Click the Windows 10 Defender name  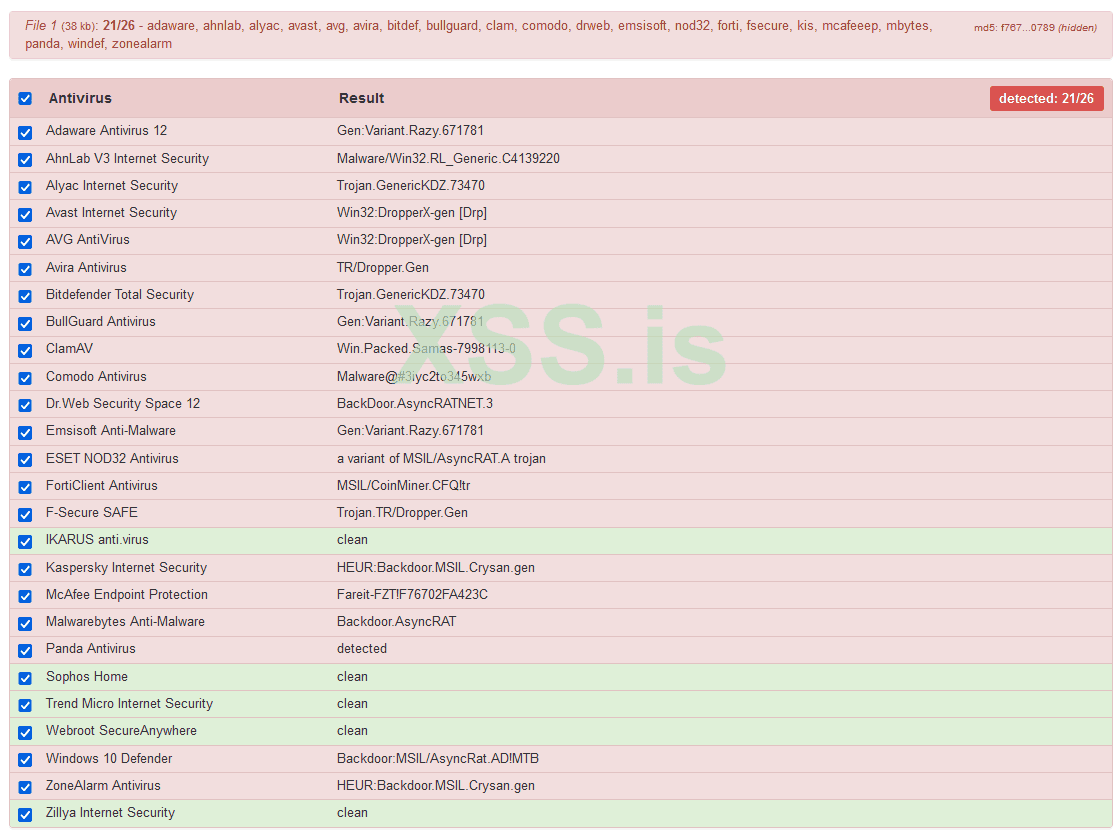109,759
